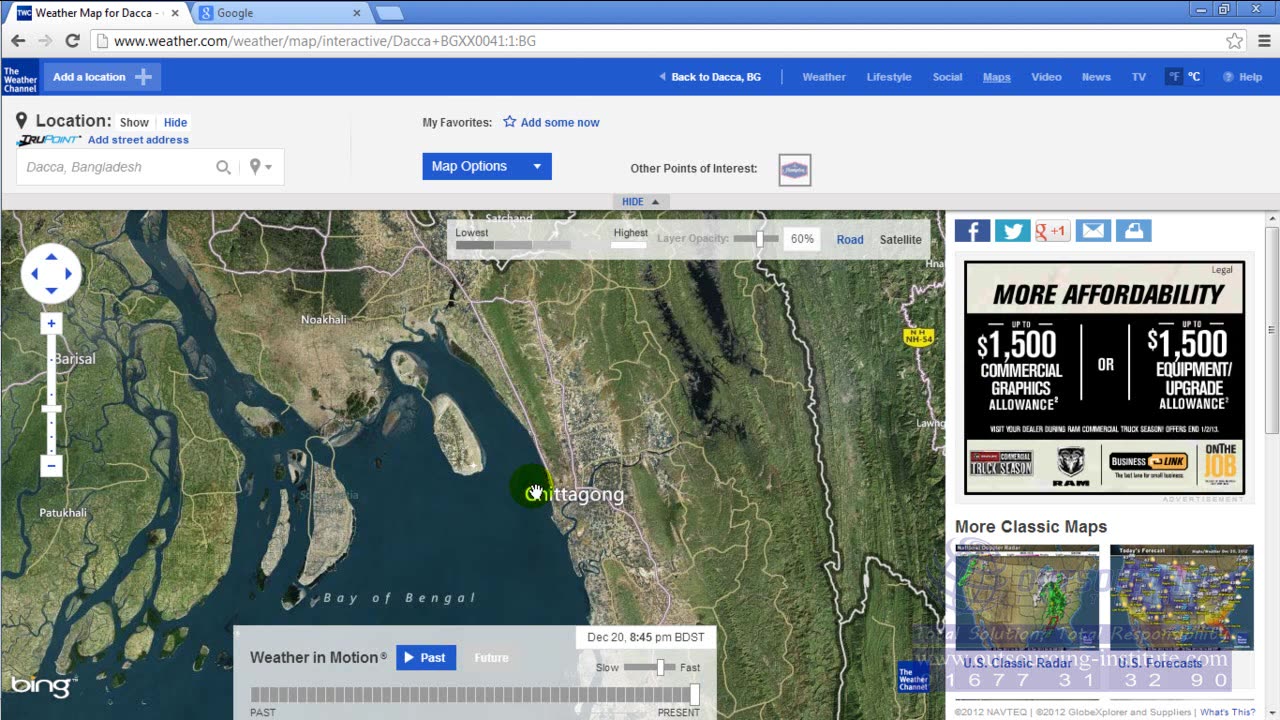Screen dimensions: 1280x720
Task: Zoom out with the map minus button
Action: [51, 465]
